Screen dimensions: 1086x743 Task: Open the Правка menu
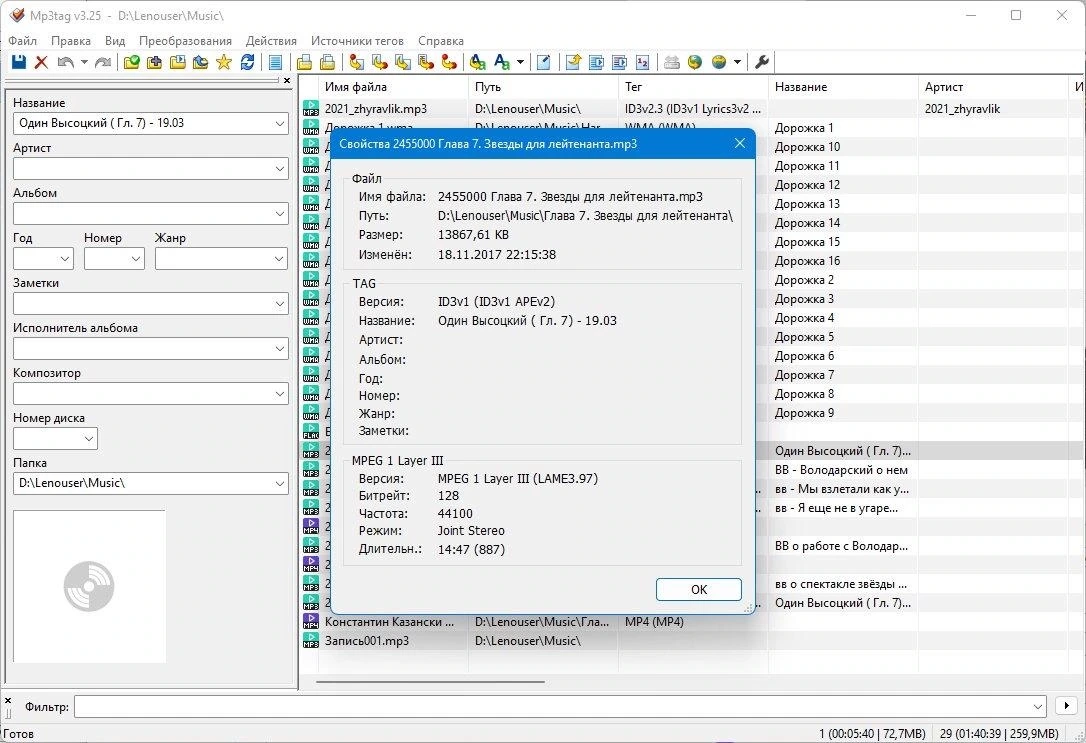pos(71,41)
